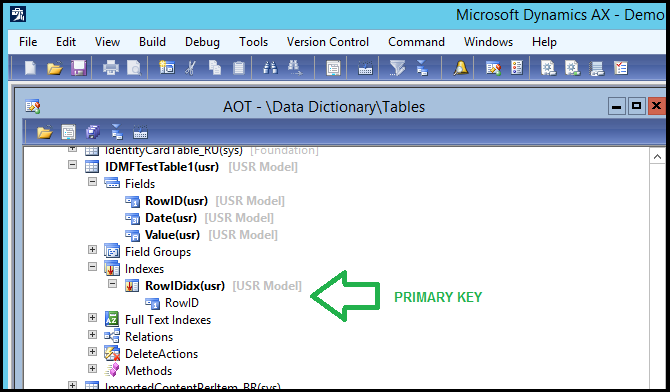Click the first gear document icon
Screen dimensions: 670x392
tap(548, 68)
